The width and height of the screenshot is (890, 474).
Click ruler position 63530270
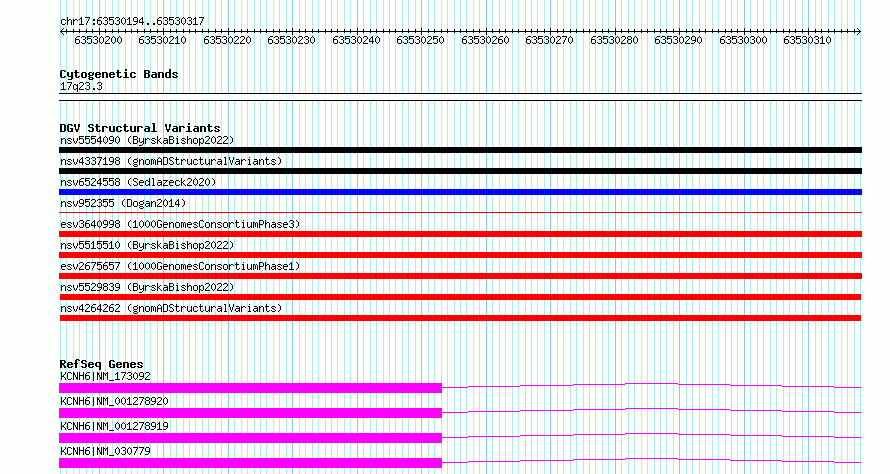549,40
